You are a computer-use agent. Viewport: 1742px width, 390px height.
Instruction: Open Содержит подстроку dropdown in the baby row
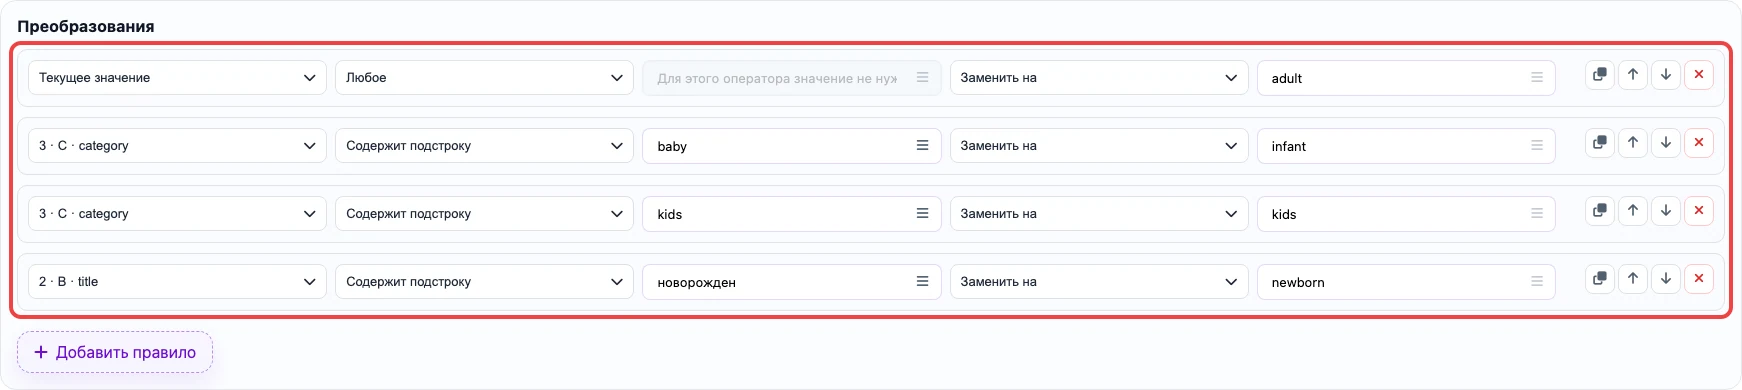tap(484, 146)
